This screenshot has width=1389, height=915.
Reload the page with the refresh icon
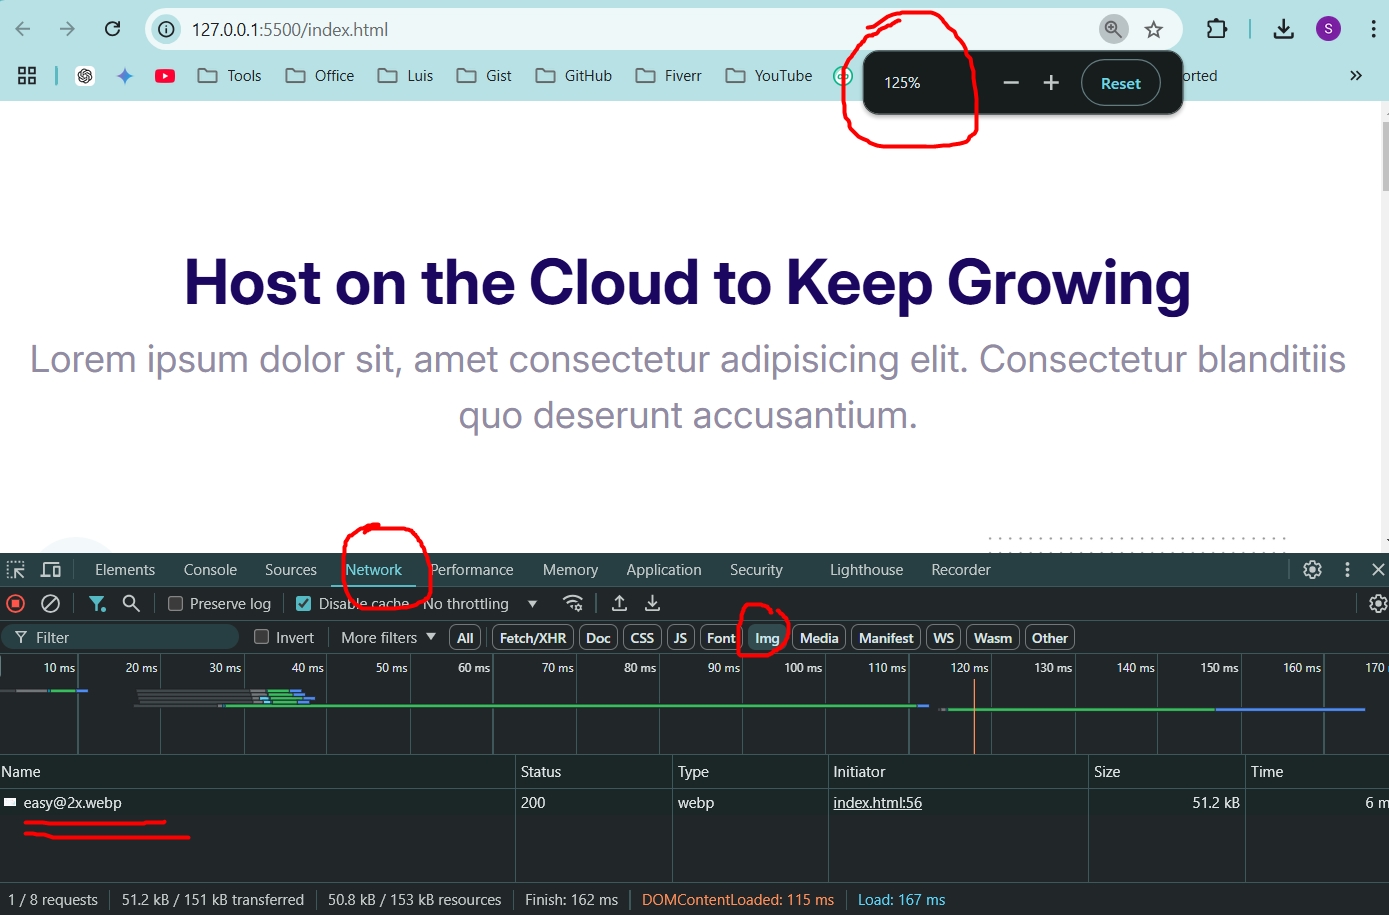(113, 29)
